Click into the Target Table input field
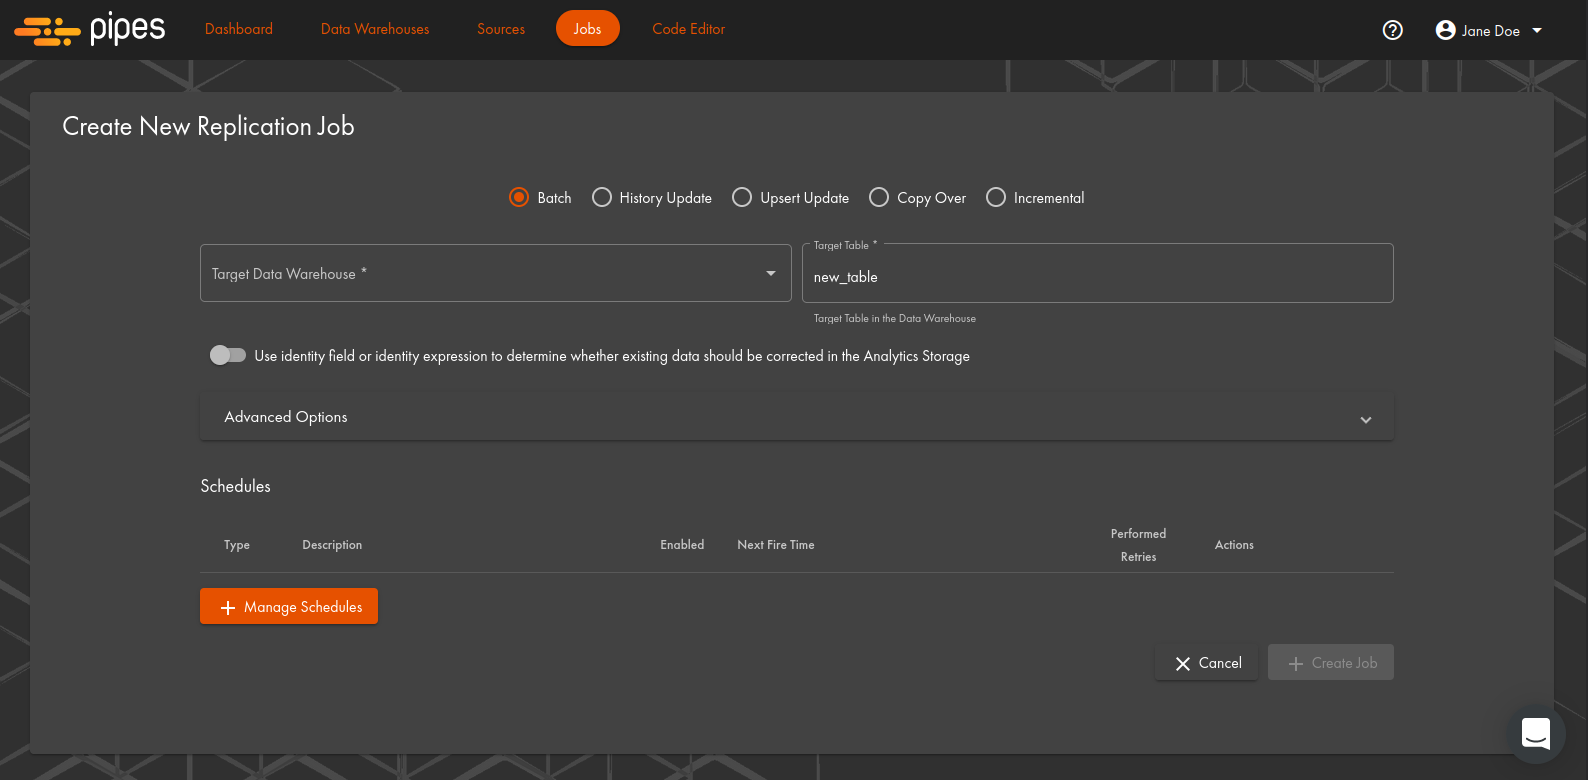This screenshot has width=1588, height=780. click(x=1097, y=277)
